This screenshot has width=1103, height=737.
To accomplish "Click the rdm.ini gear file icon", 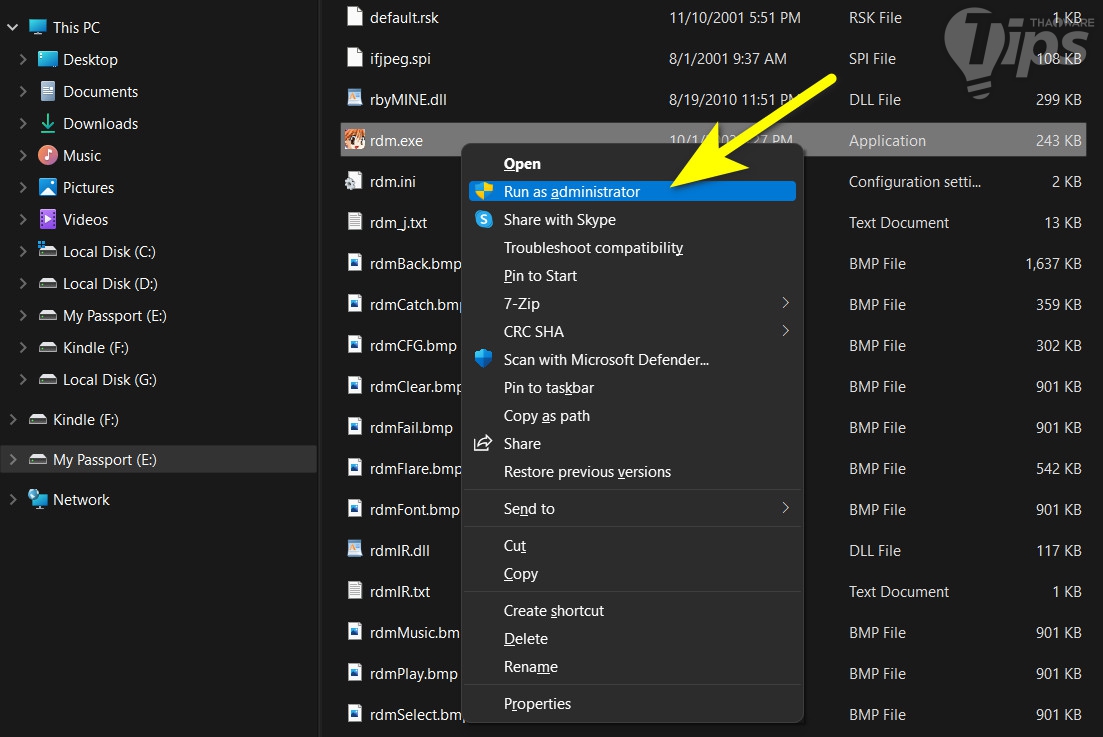I will click(354, 181).
